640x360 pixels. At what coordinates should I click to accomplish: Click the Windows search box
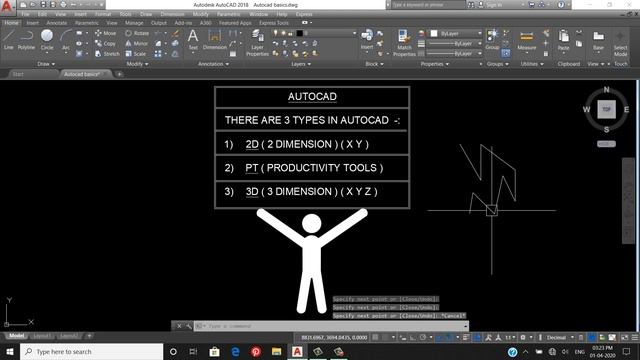point(91,351)
